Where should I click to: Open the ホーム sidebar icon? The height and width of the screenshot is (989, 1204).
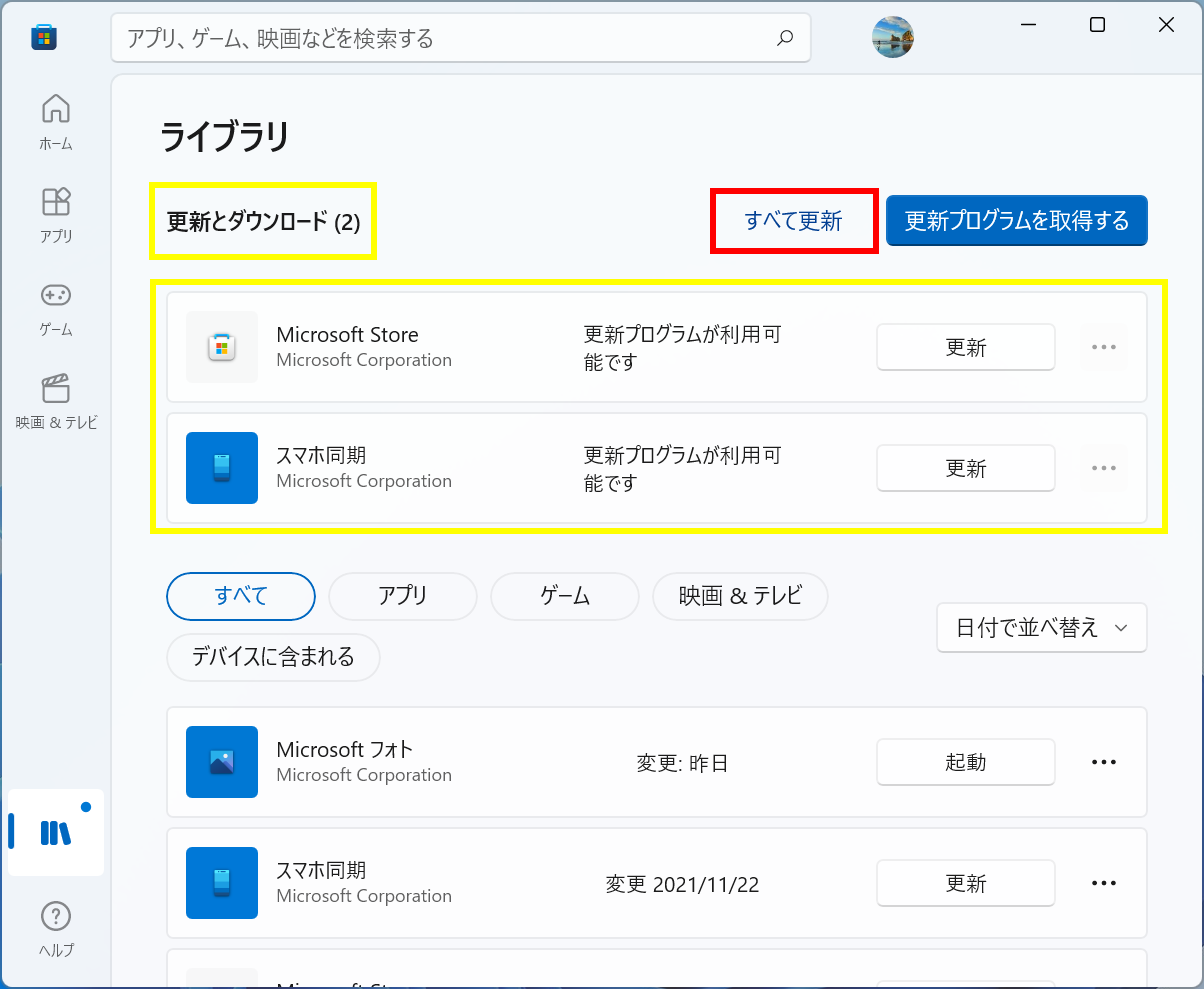pos(56,121)
